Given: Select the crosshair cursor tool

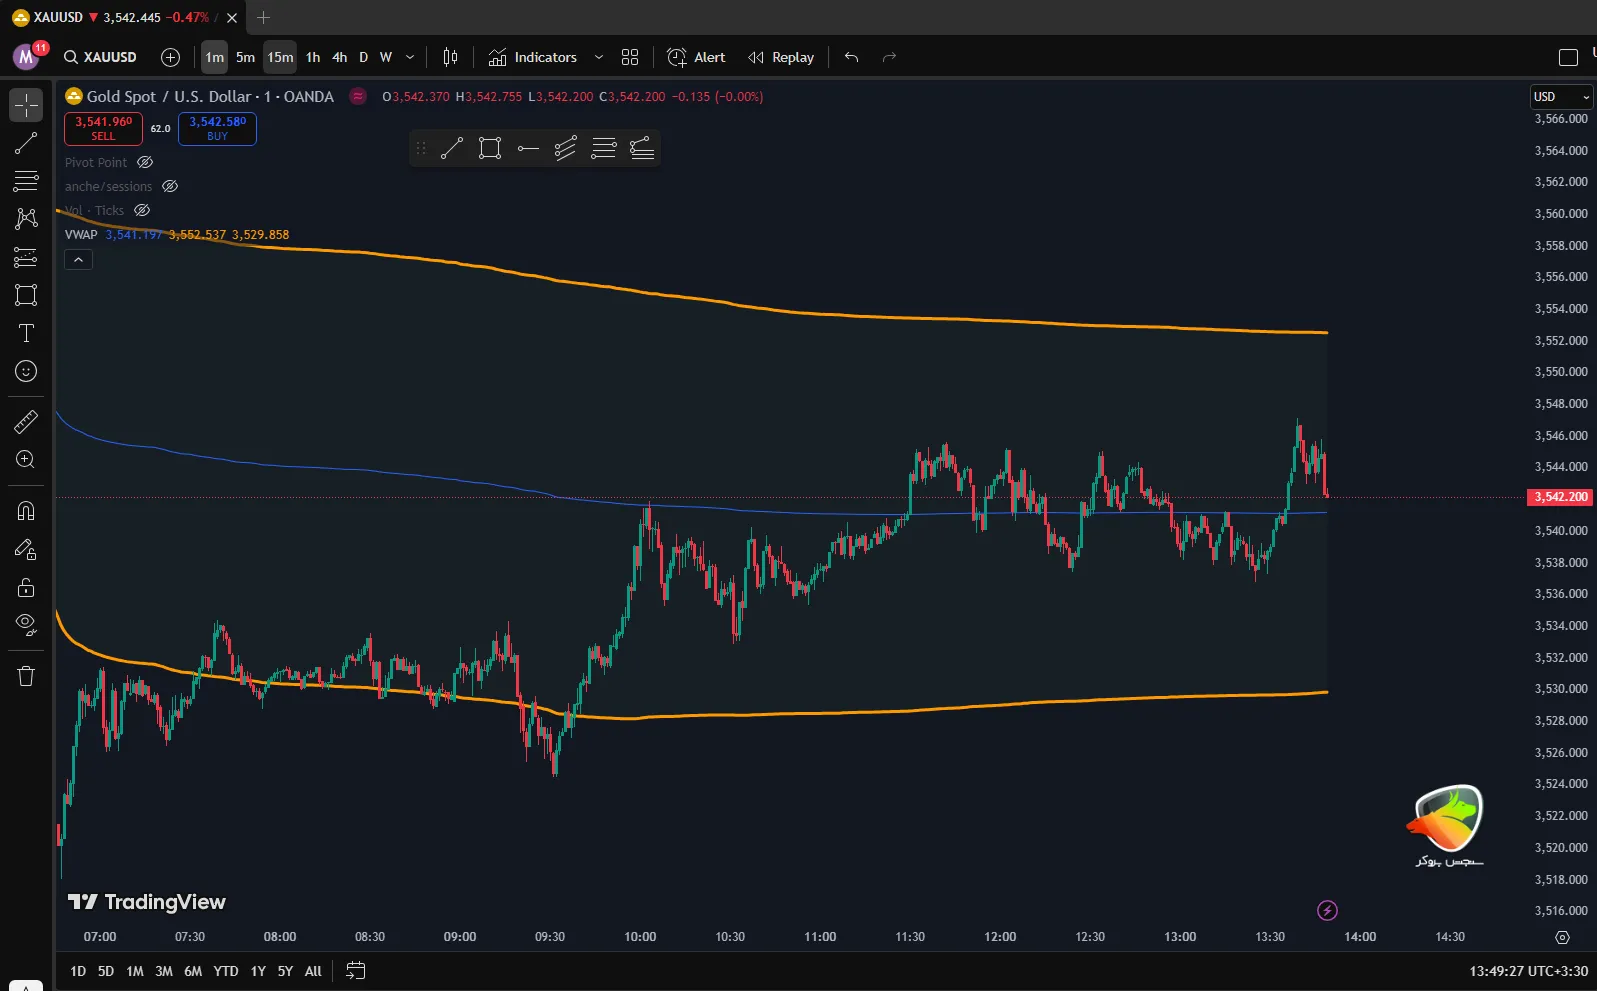Looking at the screenshot, I should 26,105.
